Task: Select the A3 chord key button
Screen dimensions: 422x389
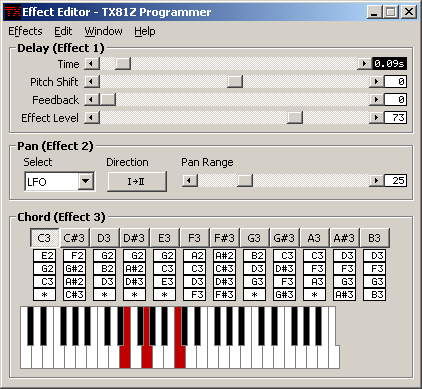Action: point(314,238)
